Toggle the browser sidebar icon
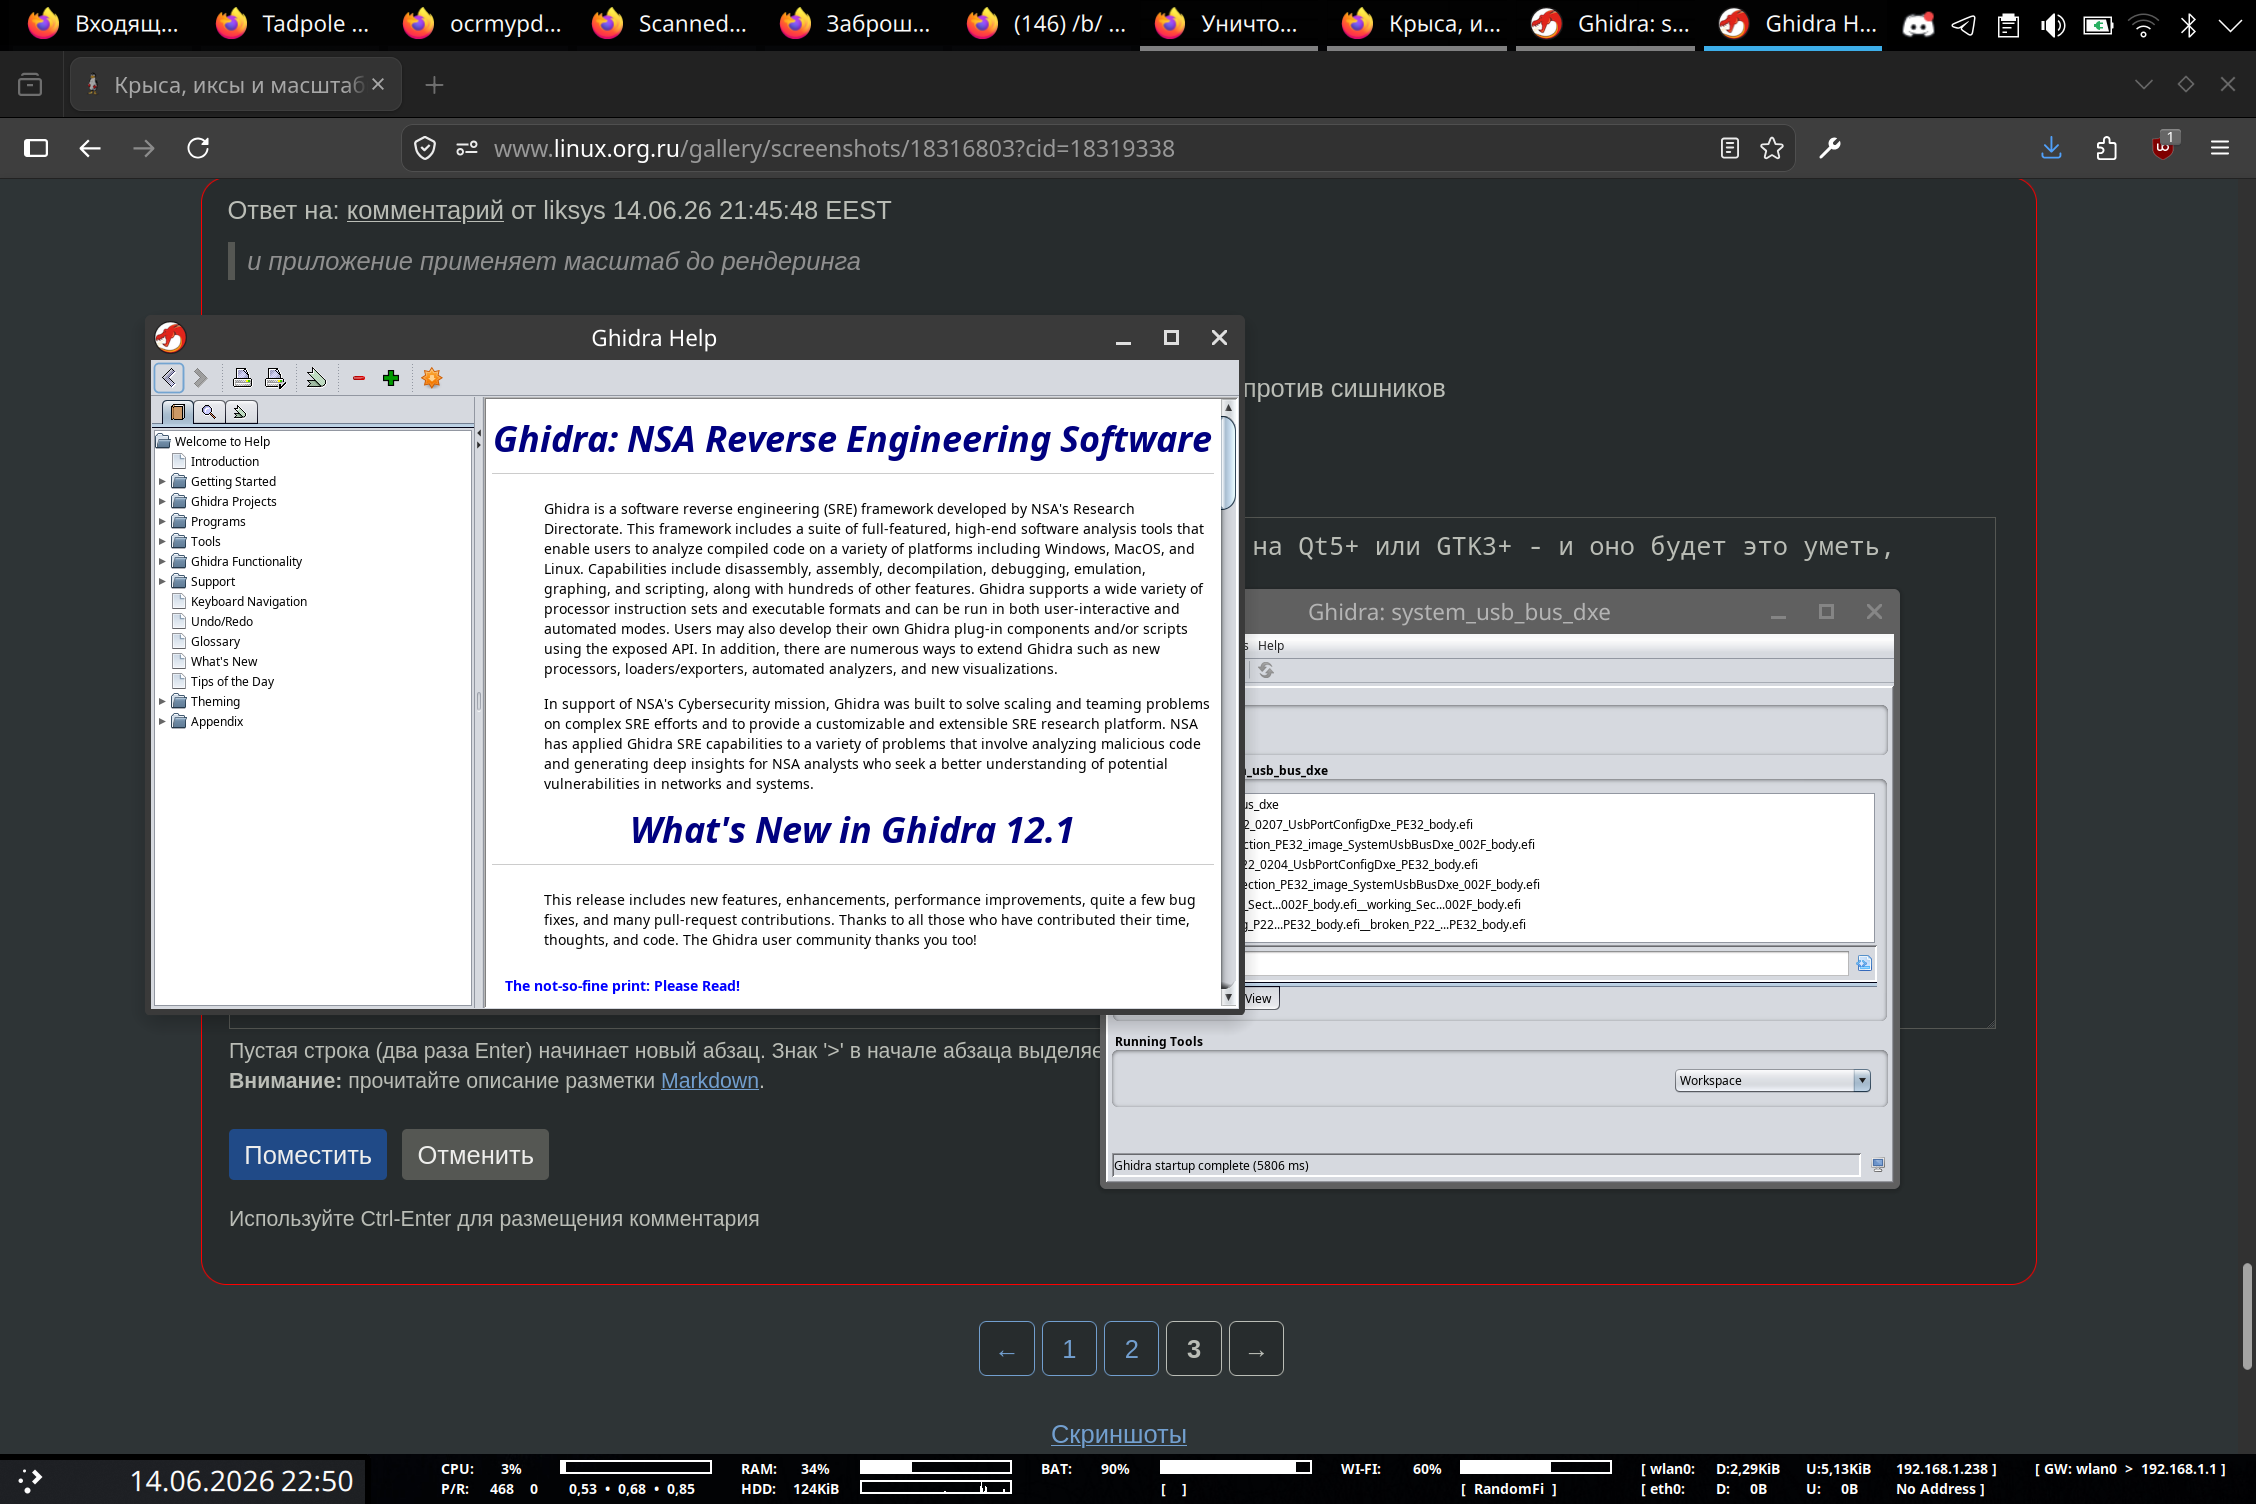 coord(36,148)
